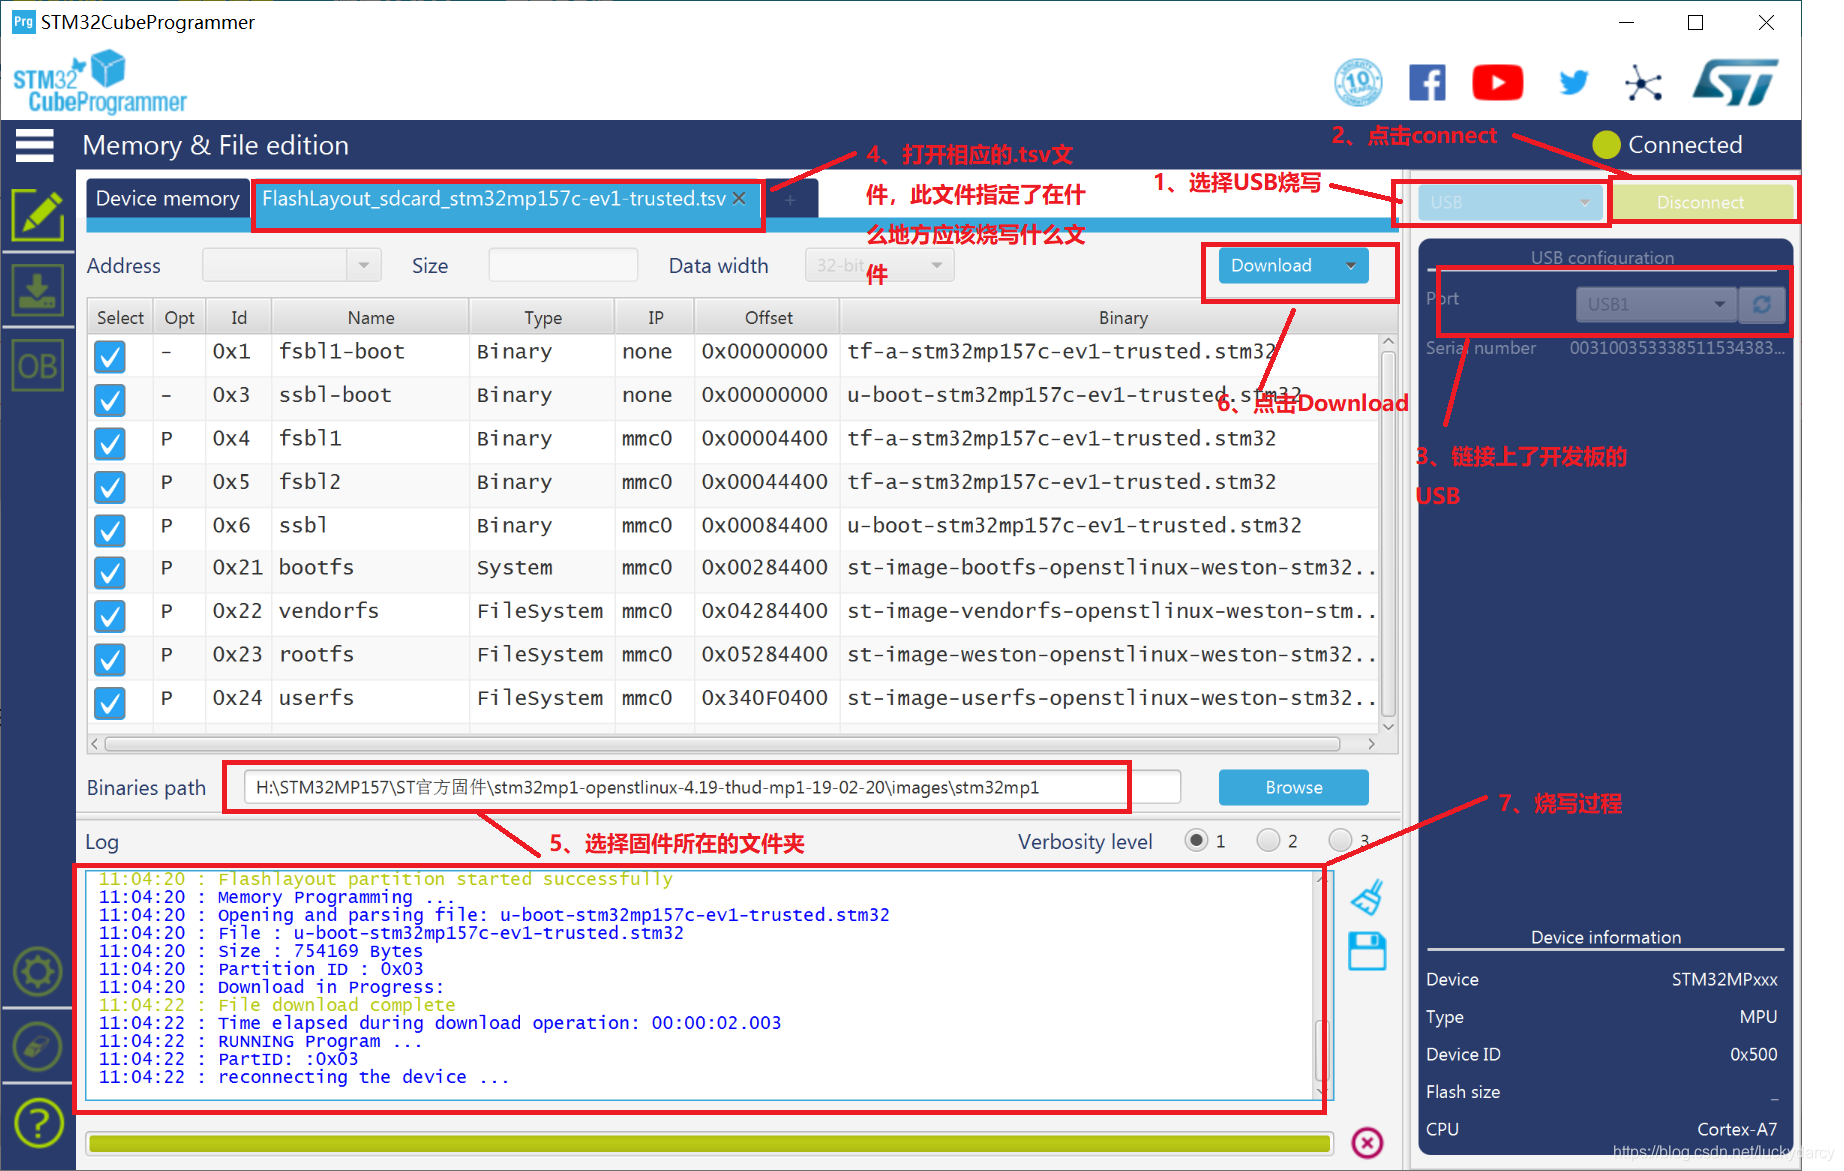Open the hamburger main menu
The image size is (1844, 1171).
tap(34, 146)
